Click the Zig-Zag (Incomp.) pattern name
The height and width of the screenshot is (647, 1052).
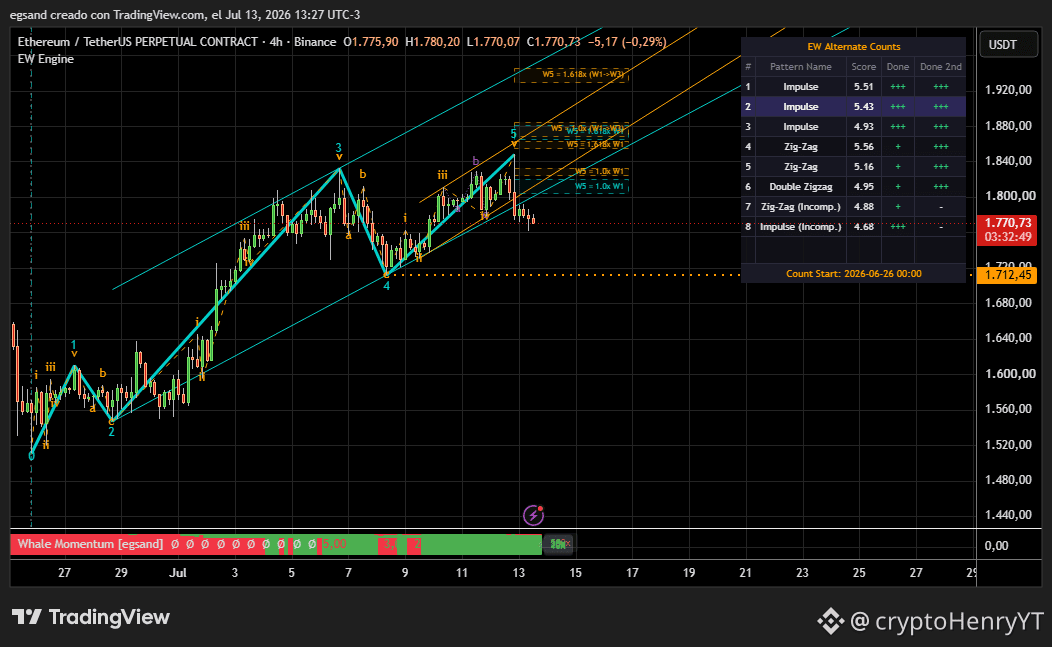click(x=800, y=207)
